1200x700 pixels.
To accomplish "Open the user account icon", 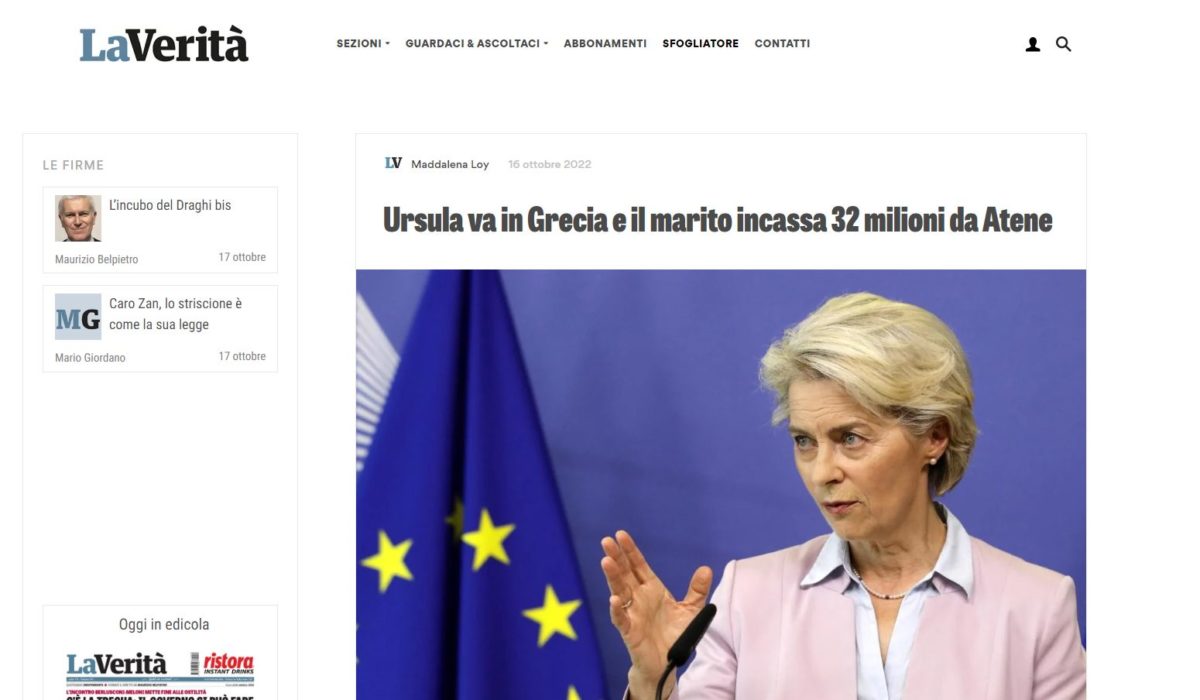I will [x=1033, y=44].
